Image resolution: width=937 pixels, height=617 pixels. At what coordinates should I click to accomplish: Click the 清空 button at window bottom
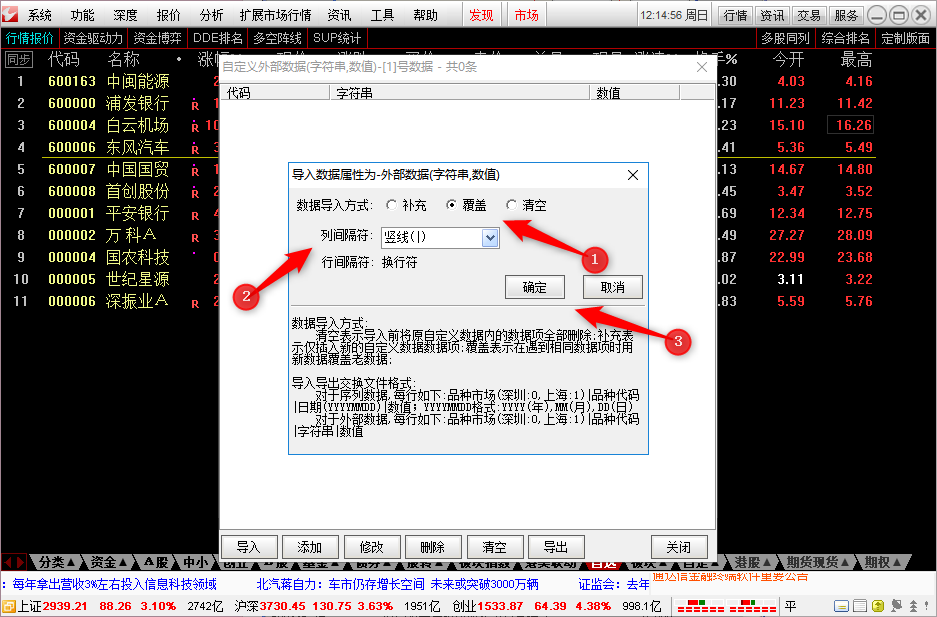click(495, 547)
